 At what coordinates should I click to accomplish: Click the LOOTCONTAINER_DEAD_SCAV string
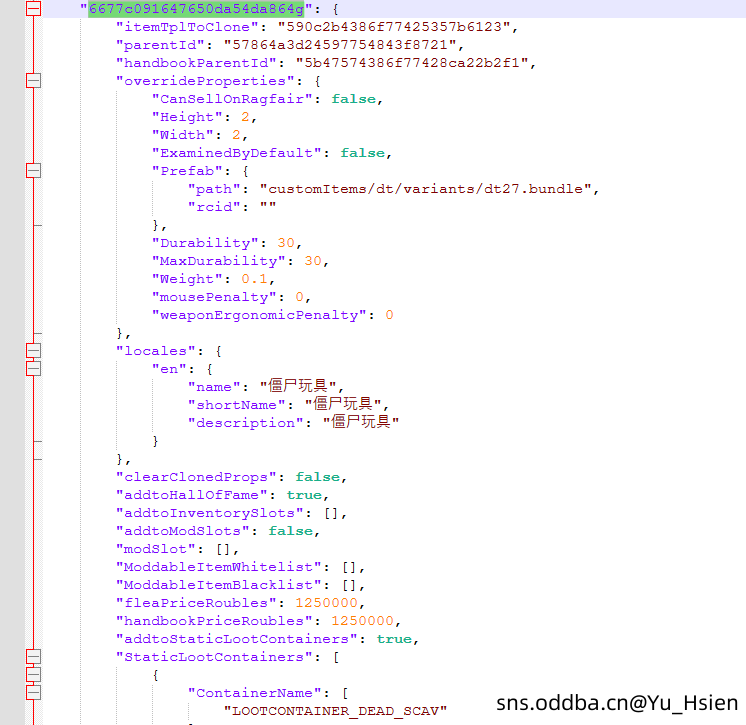[x=335, y=711]
